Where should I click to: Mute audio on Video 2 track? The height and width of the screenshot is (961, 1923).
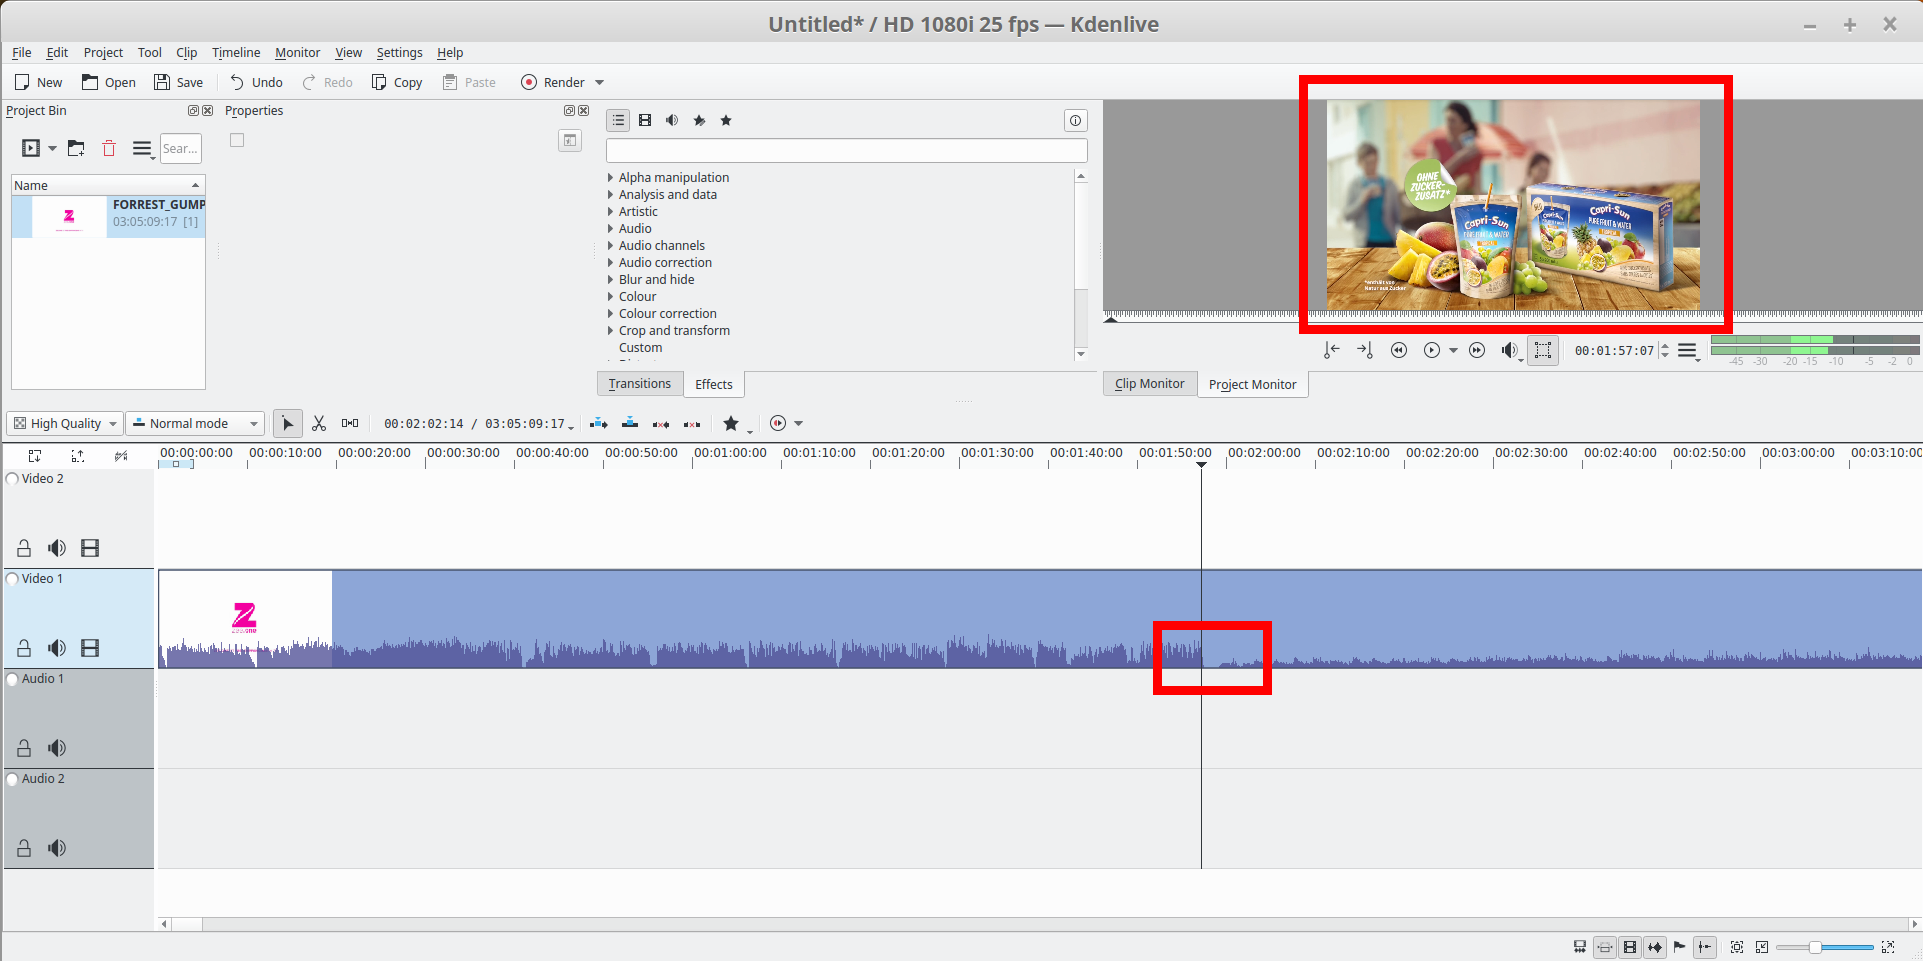click(x=57, y=548)
